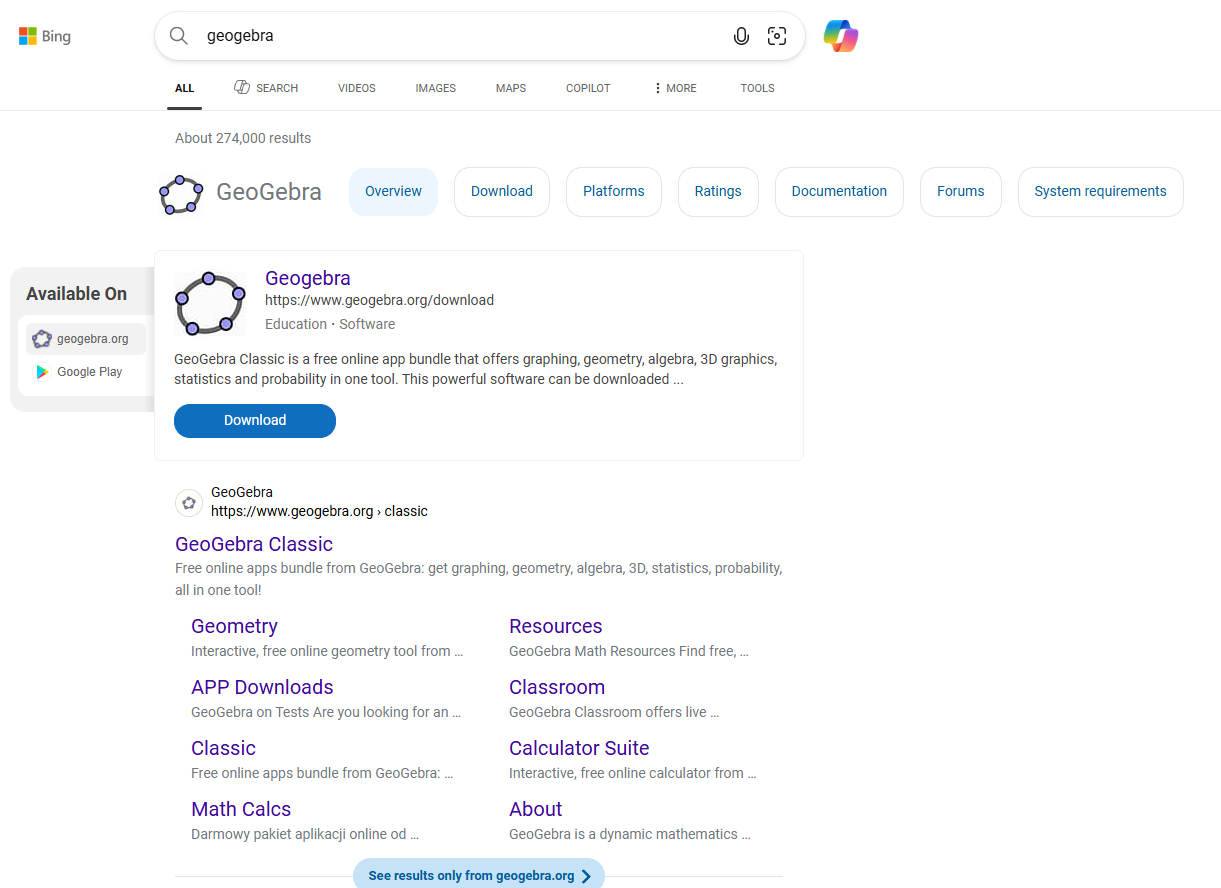Click geogebra.org/download URL in card

coord(379,300)
